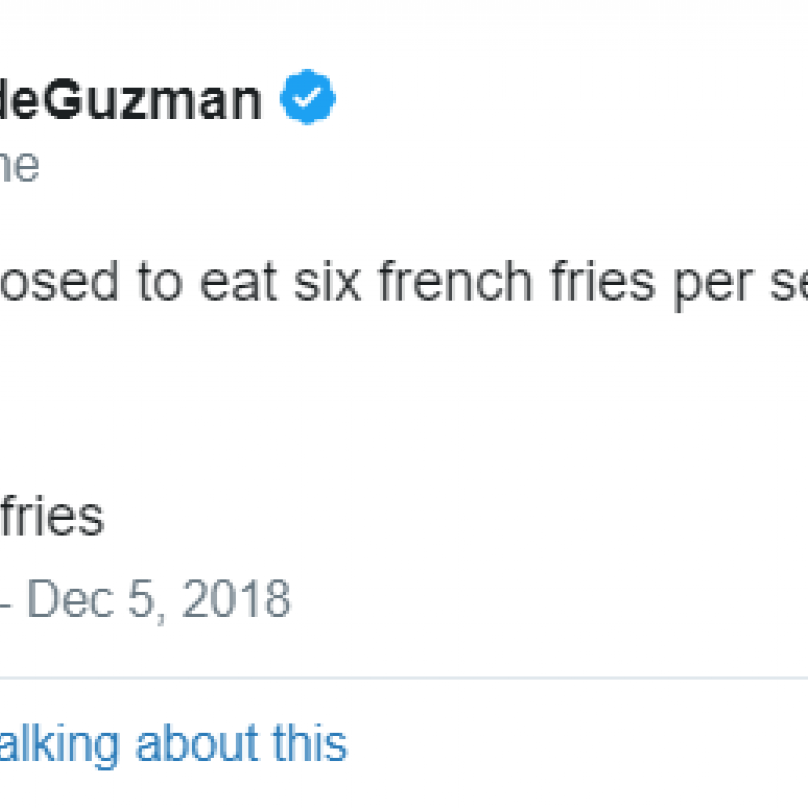This screenshot has width=808, height=808.
Task: Click the word 'six' in the tweet
Action: point(327,281)
